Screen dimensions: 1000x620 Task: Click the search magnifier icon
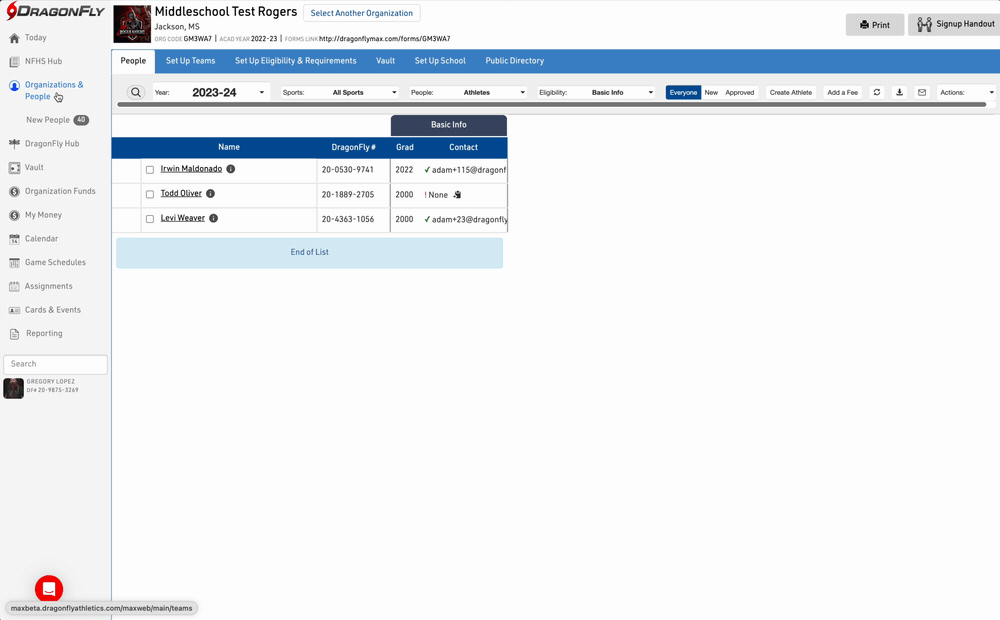136,93
